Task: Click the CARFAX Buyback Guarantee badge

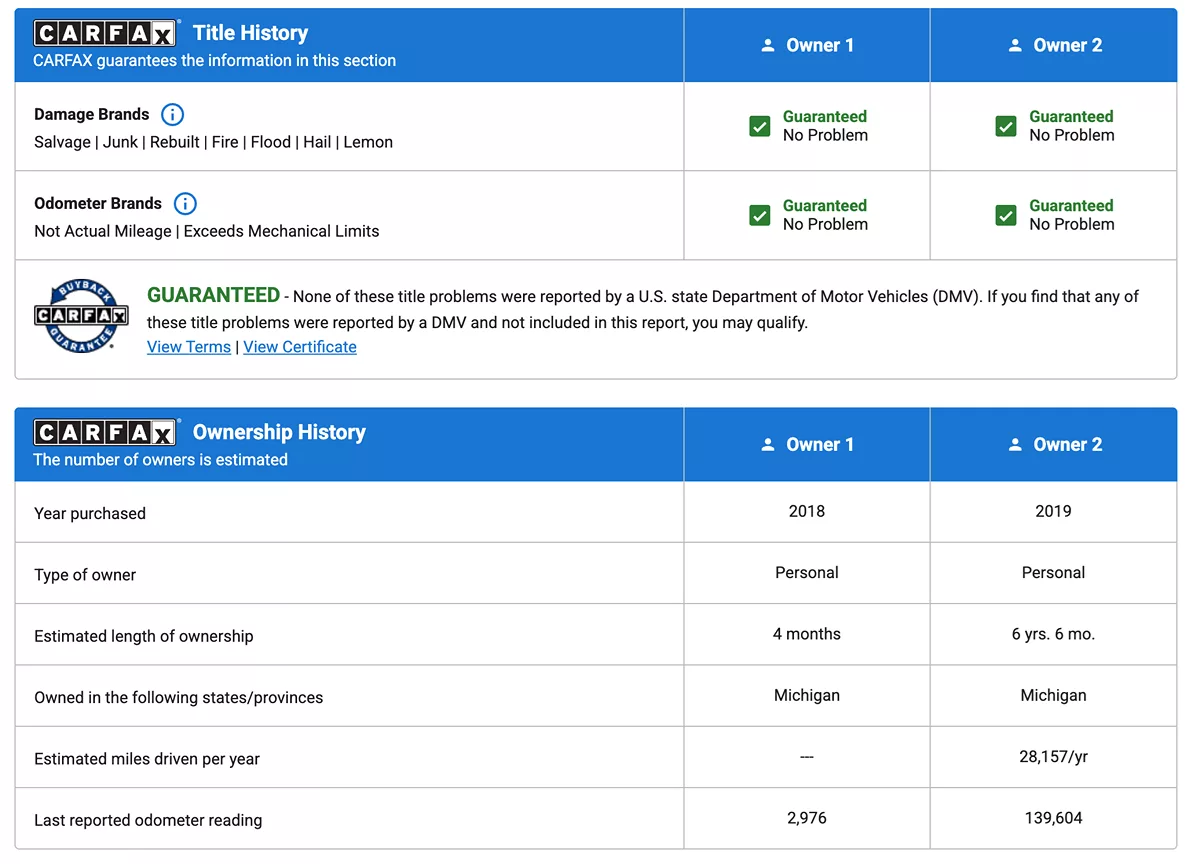Action: pyautogui.click(x=81, y=316)
